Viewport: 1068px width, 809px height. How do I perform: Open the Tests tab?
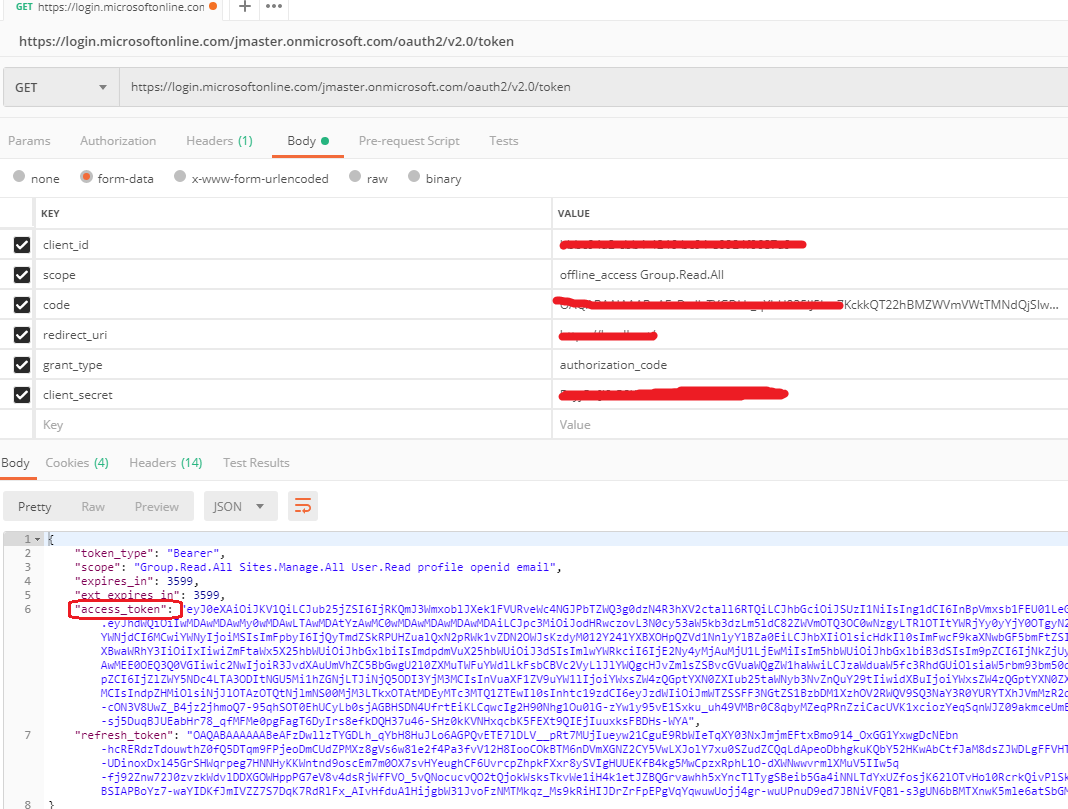point(503,141)
